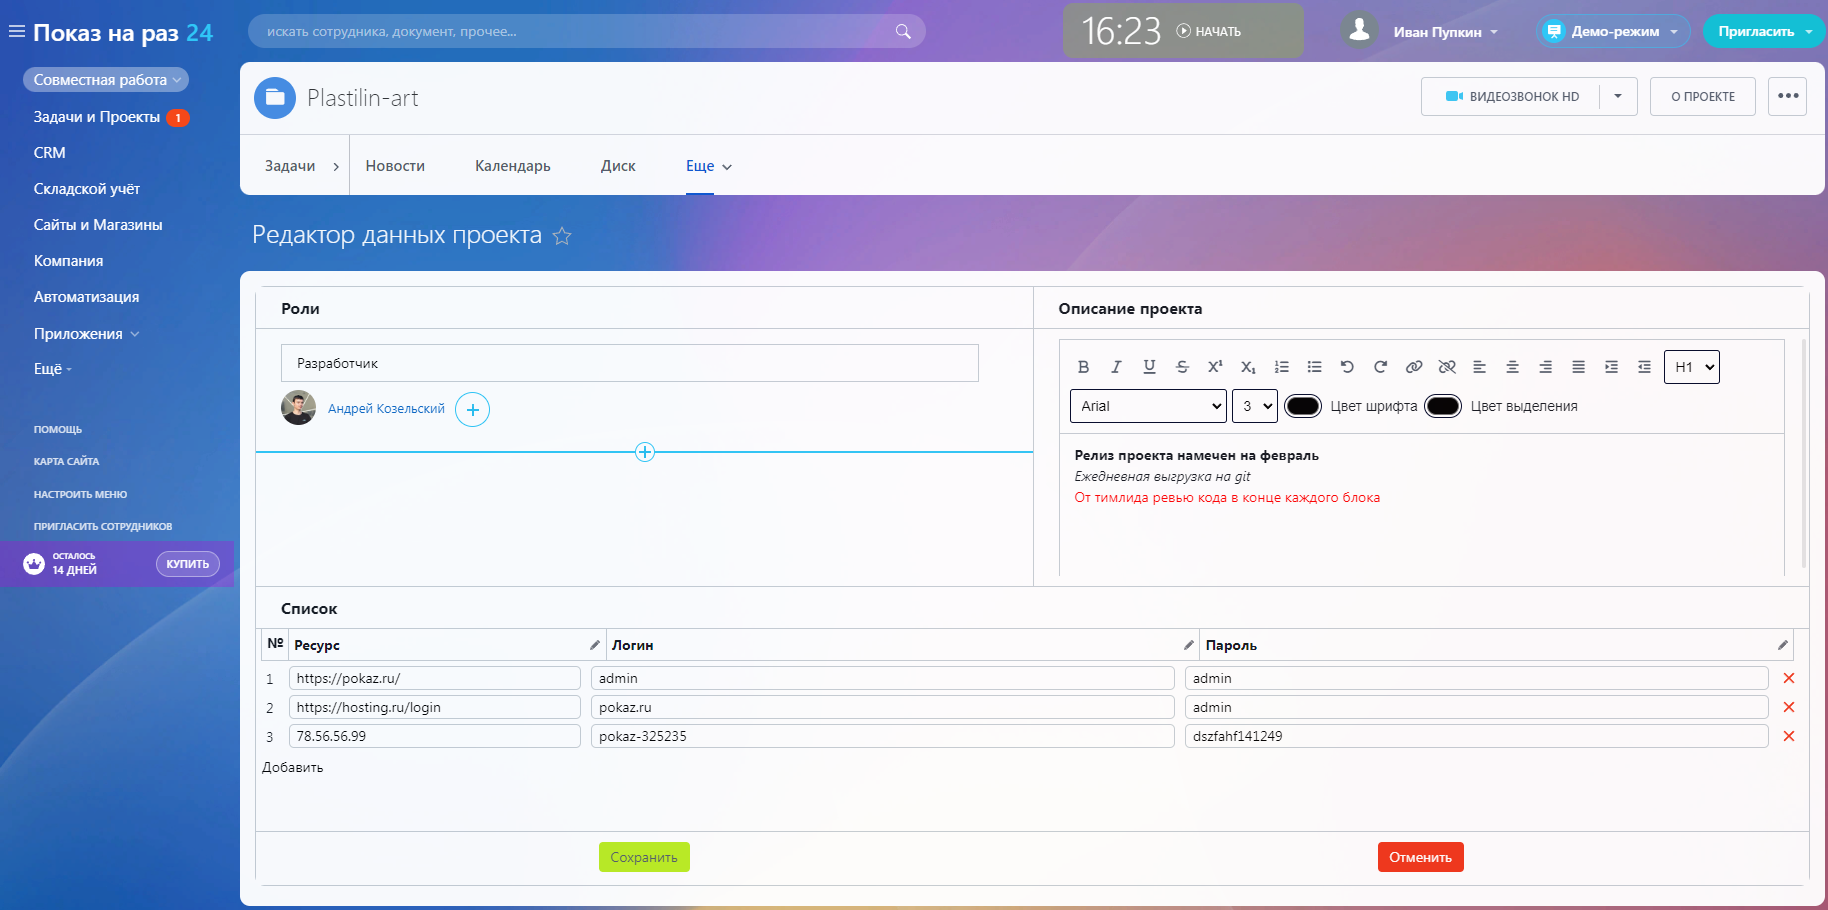
Task: Insert a numbered list
Action: coord(1281,367)
